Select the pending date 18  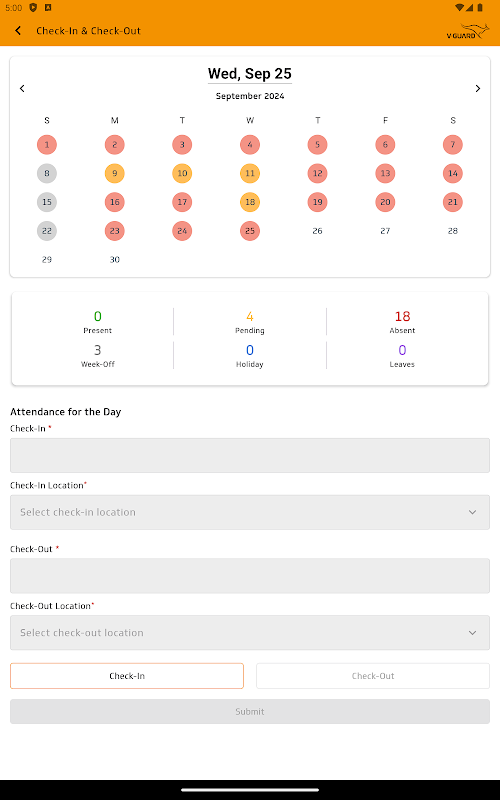[x=250, y=202]
